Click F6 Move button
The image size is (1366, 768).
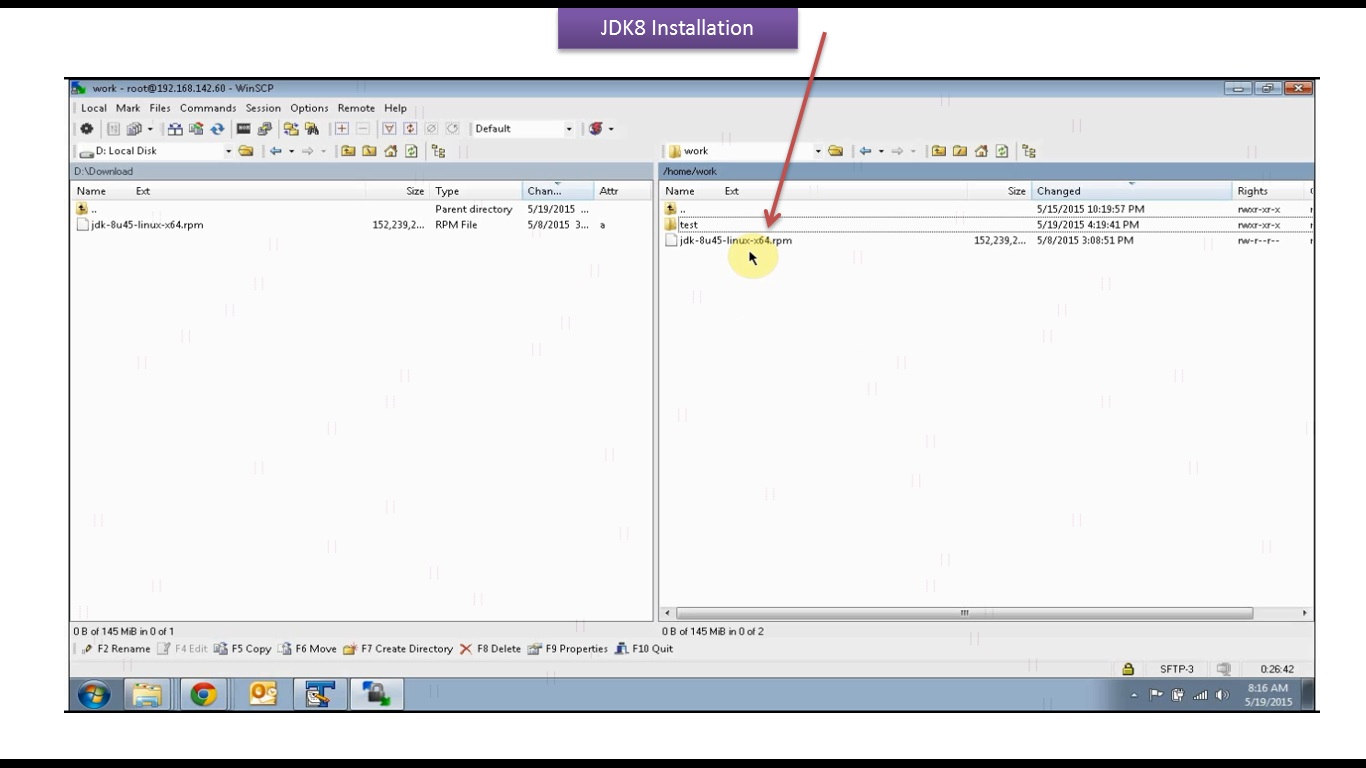pyautogui.click(x=307, y=649)
